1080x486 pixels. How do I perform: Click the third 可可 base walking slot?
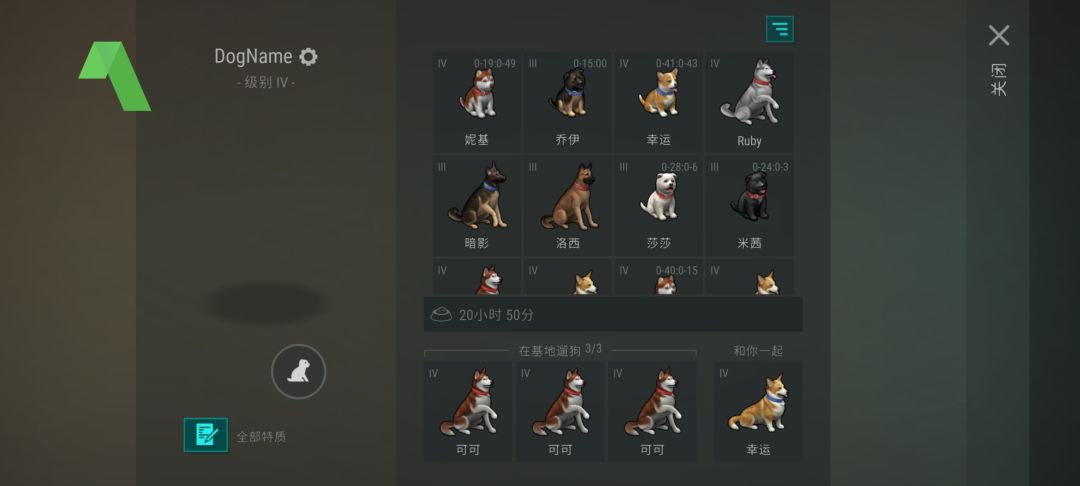click(x=652, y=412)
